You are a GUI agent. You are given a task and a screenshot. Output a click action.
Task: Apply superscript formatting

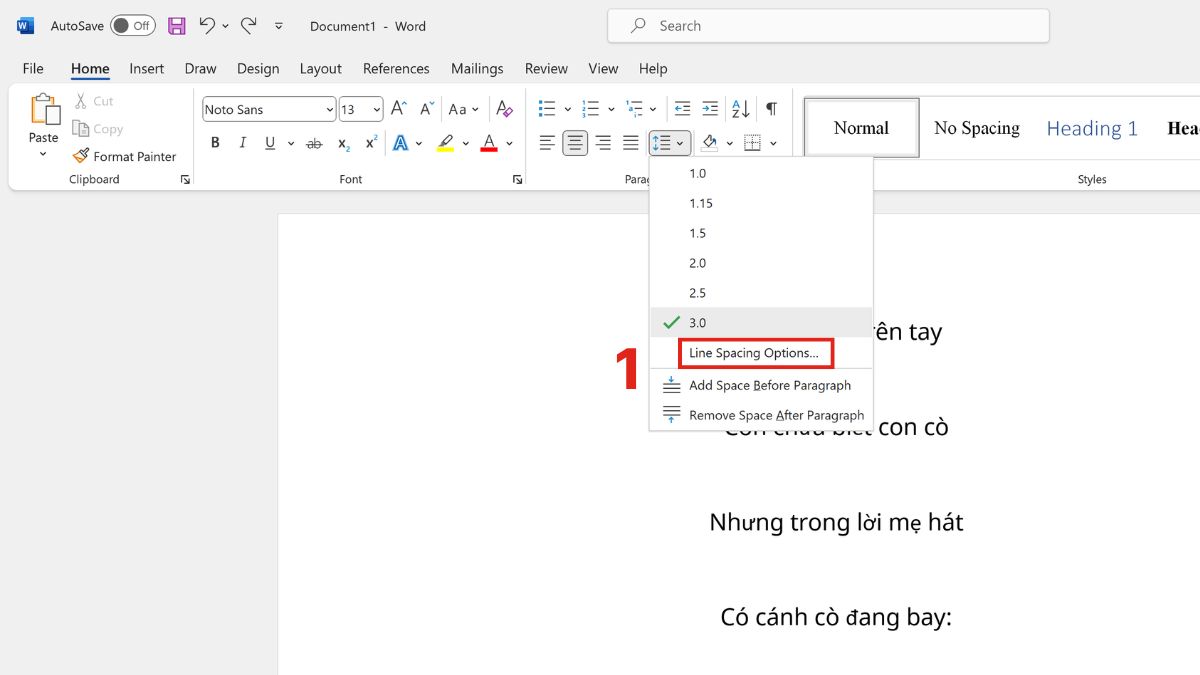click(x=371, y=143)
